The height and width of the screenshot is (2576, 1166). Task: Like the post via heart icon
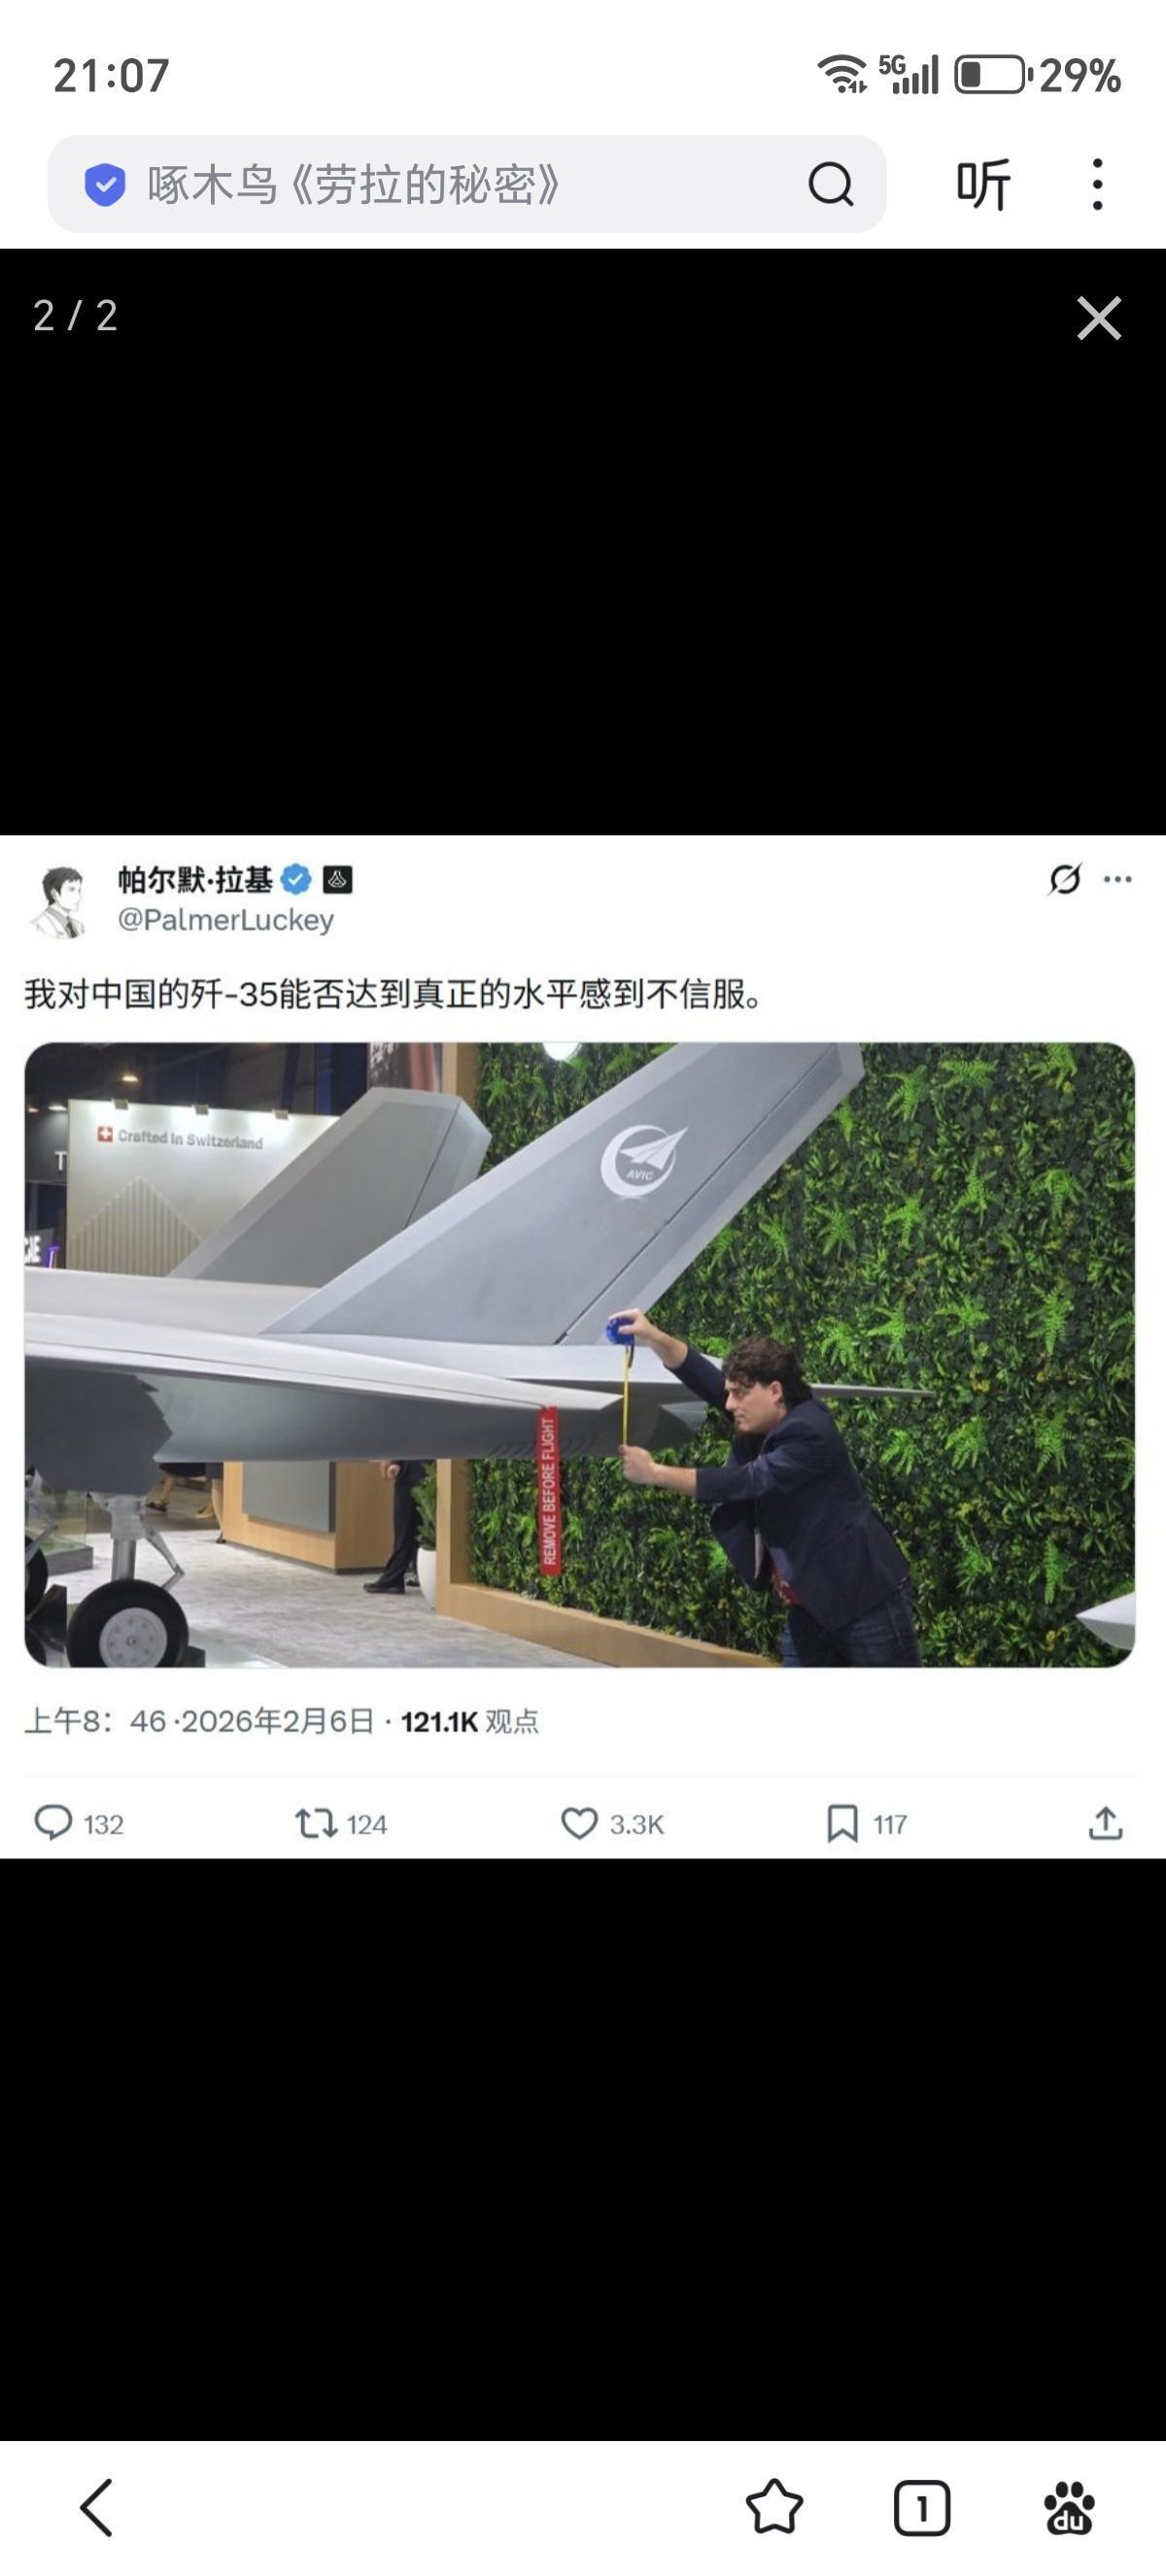[x=579, y=1823]
